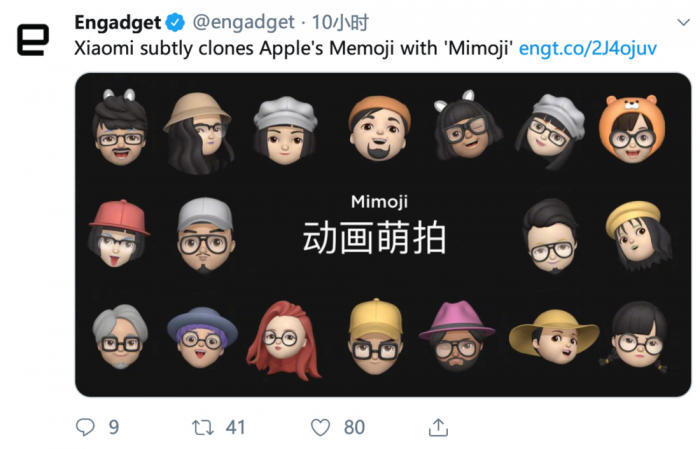700x449 pixels.
Task: Click the red-haired avatar with glasses
Action: 283,339
